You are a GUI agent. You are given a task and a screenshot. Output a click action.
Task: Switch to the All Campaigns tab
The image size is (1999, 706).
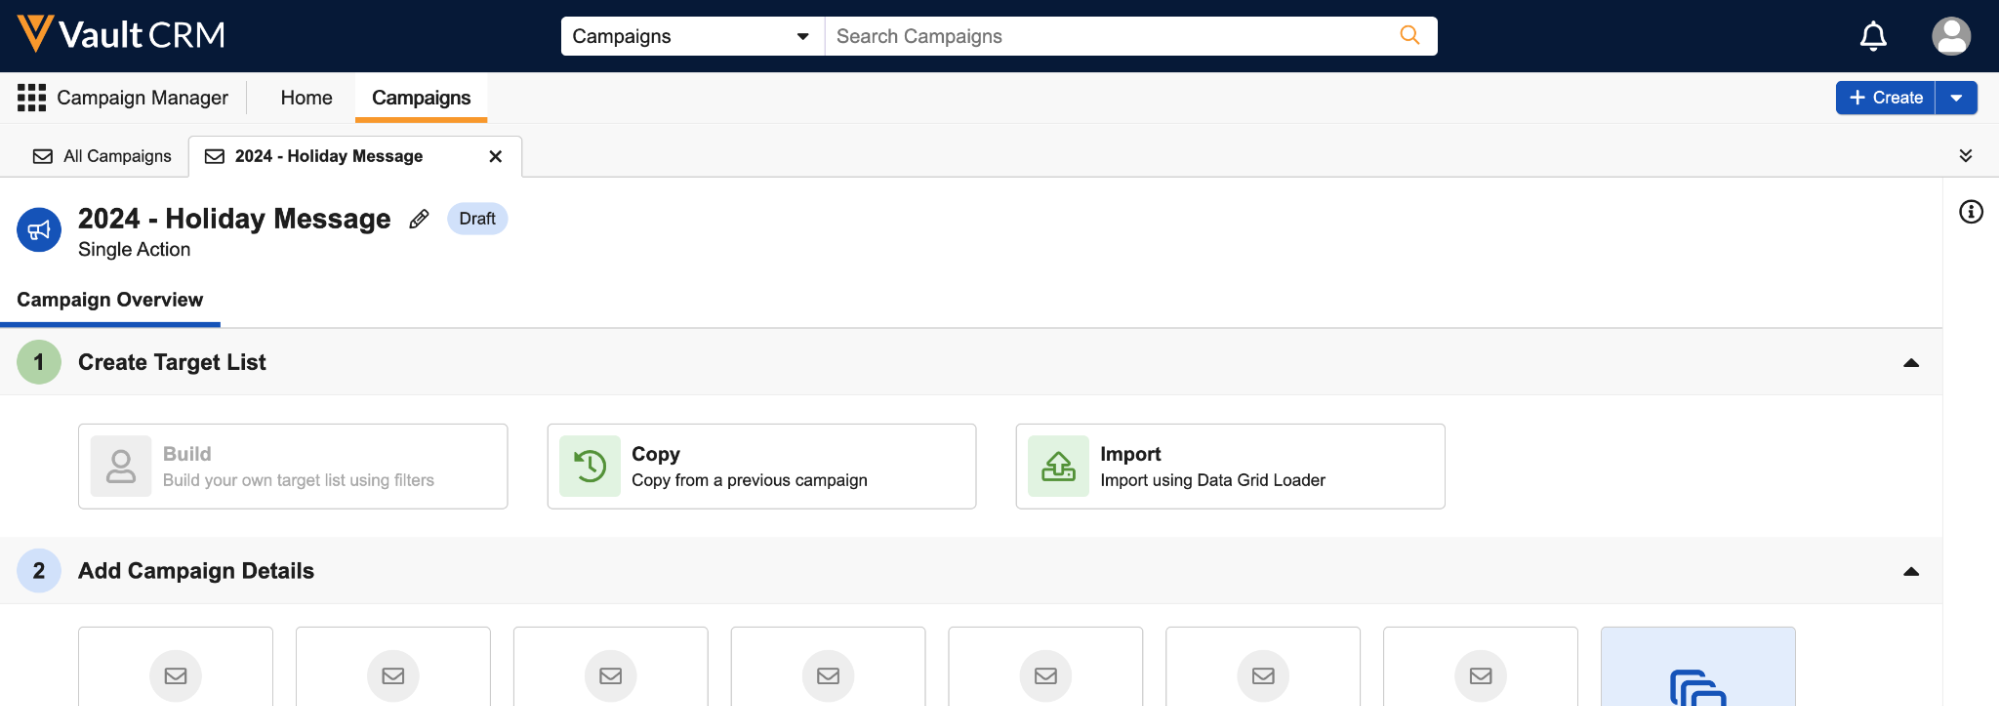(102, 157)
